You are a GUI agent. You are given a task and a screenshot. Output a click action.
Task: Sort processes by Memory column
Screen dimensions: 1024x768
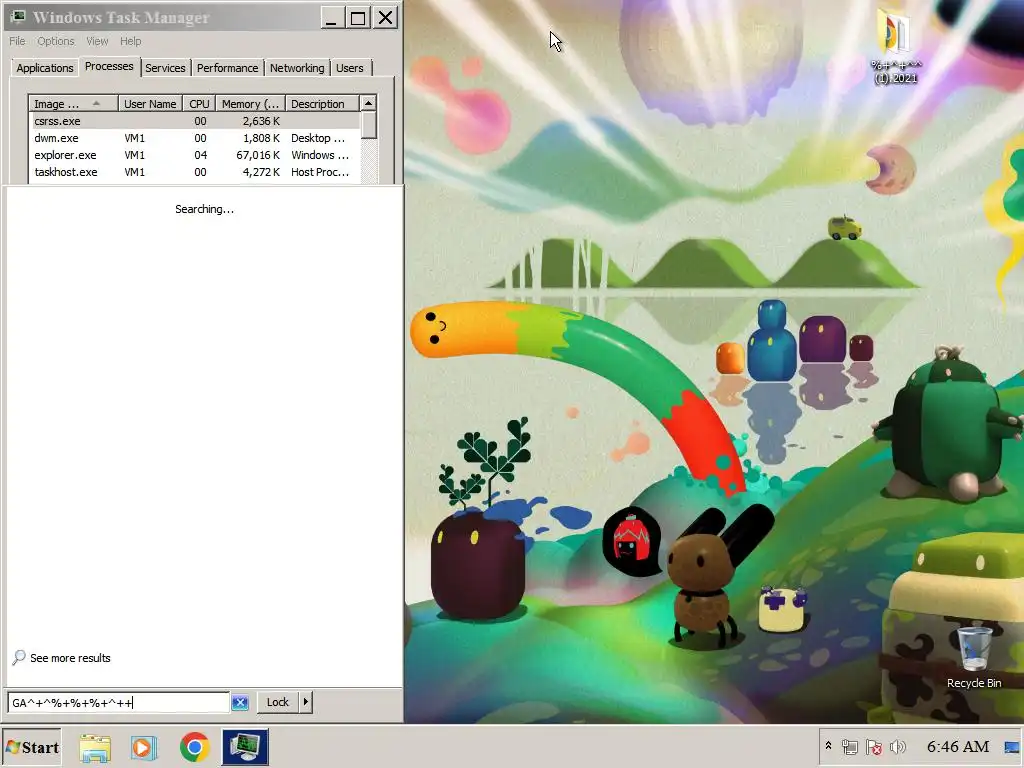250,104
